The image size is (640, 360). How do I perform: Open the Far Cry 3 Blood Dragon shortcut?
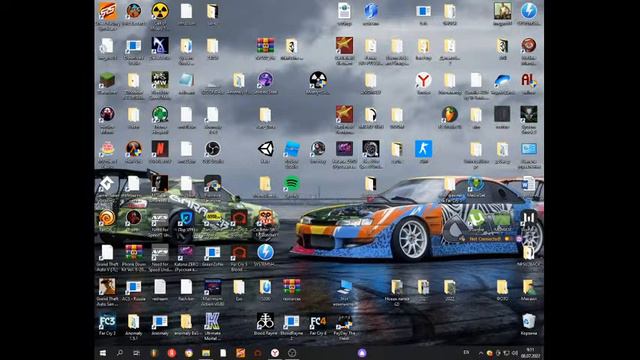[x=239, y=253]
